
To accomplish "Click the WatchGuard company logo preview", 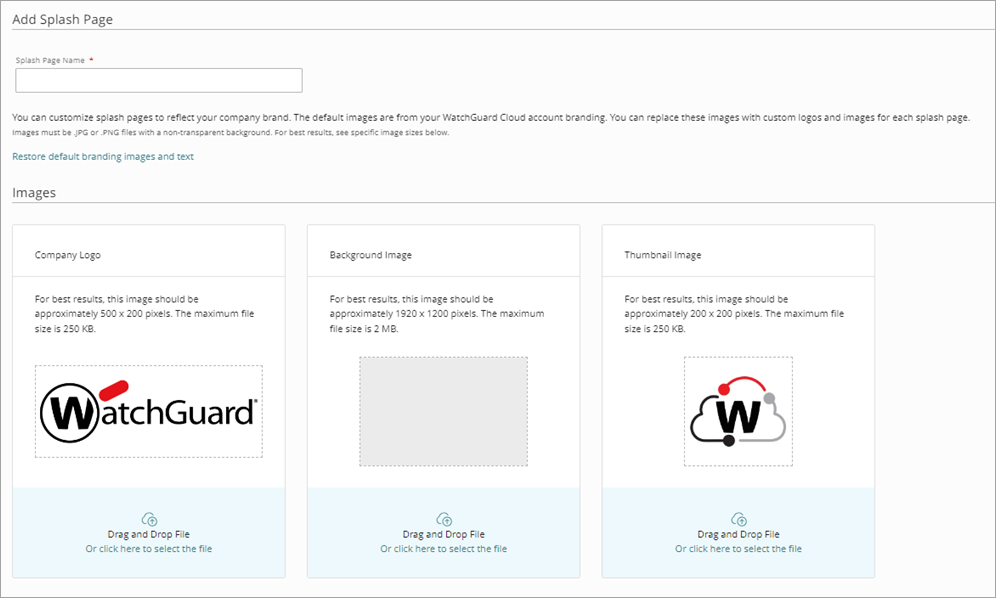I will pos(149,411).
